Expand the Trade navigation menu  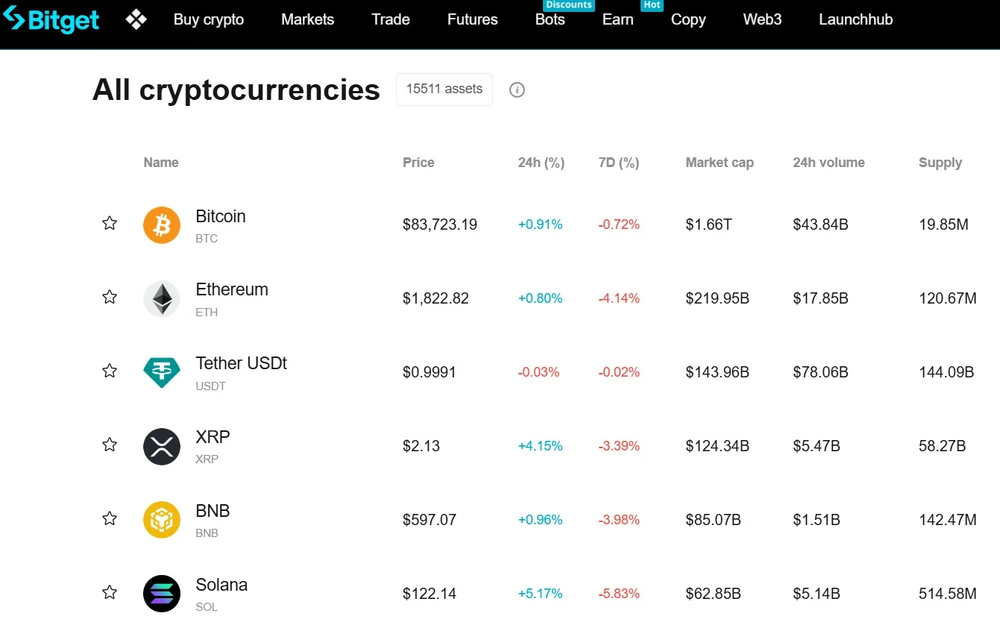pyautogui.click(x=390, y=19)
